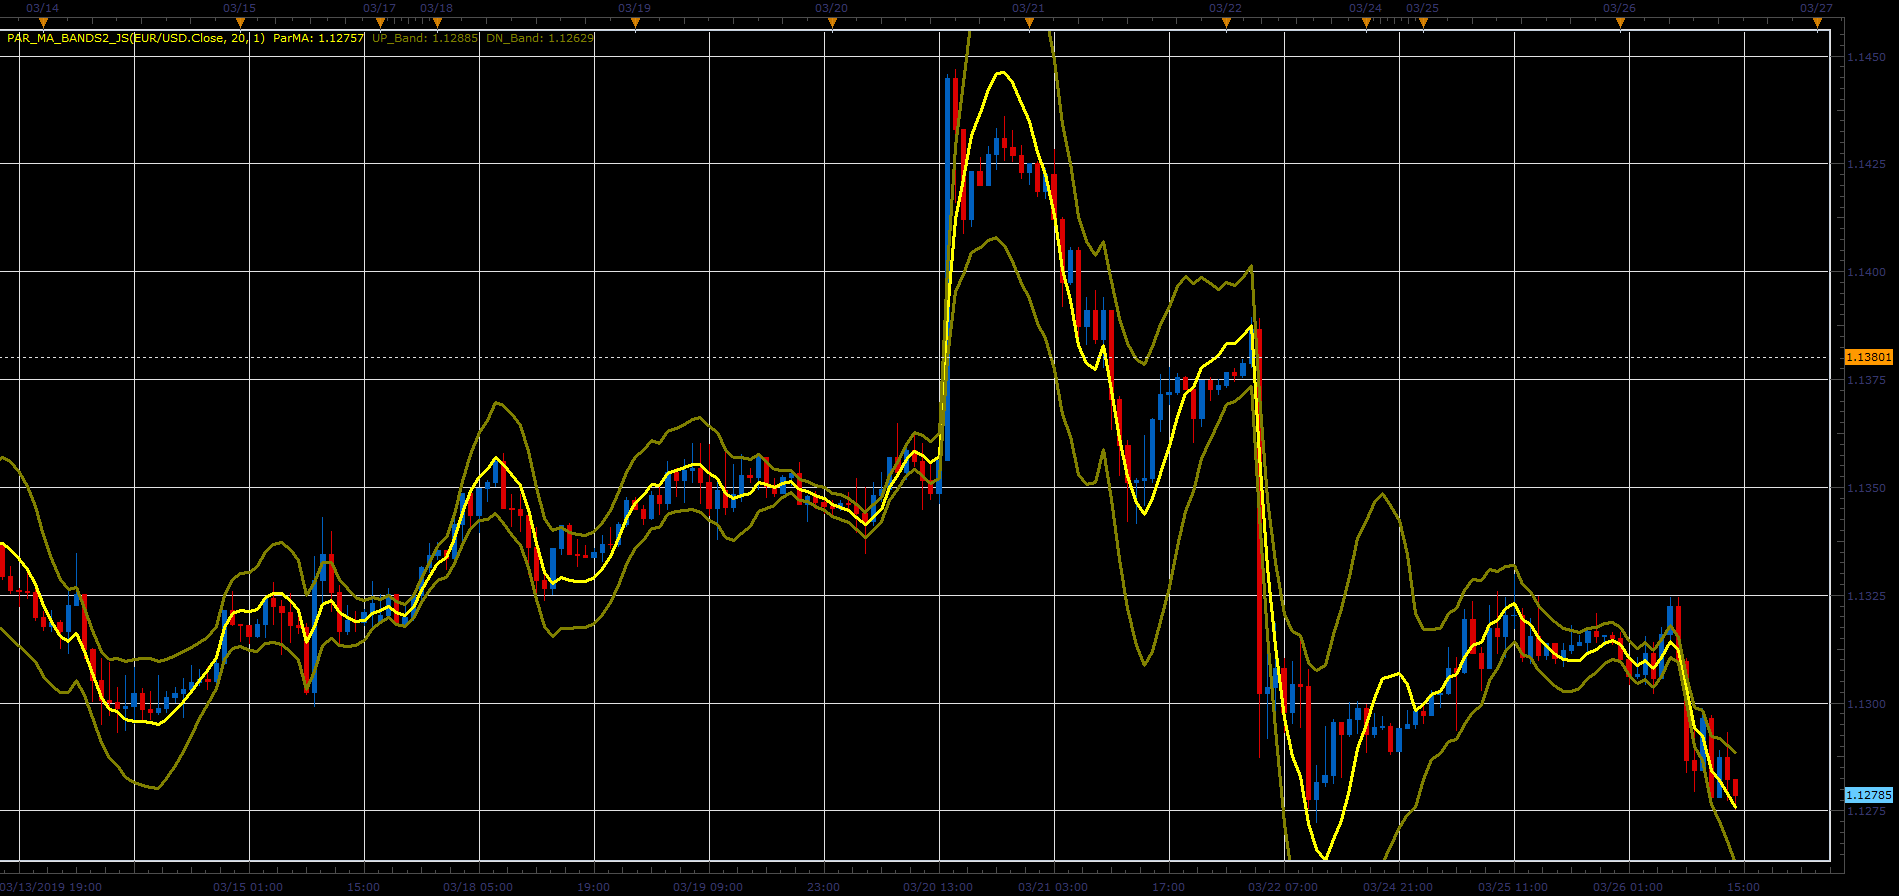Click the 1.1425 price axis label

[1866, 164]
